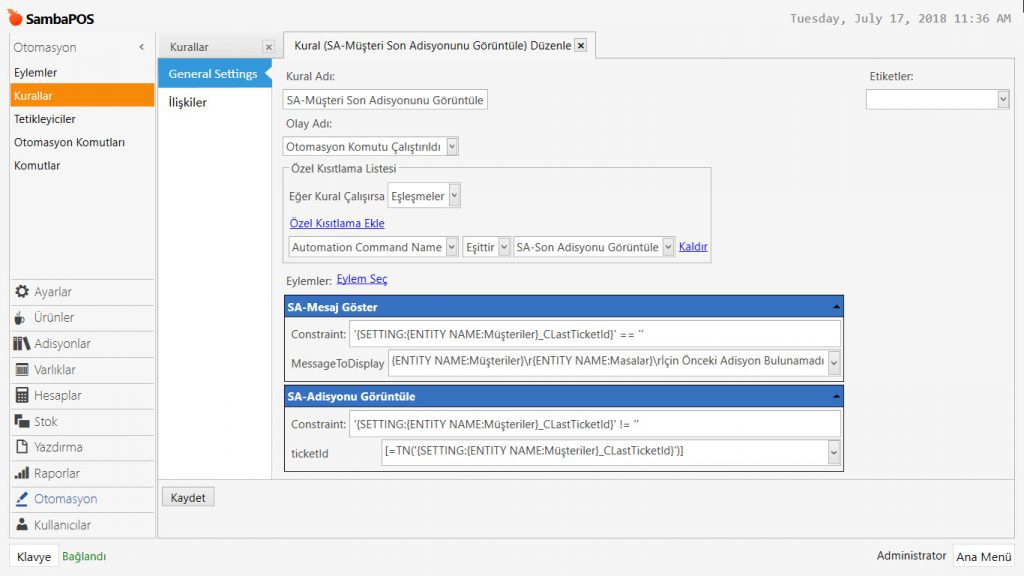Expand the Olay Adı event dropdown
Screen dimensions: 1024x576
(x=452, y=147)
